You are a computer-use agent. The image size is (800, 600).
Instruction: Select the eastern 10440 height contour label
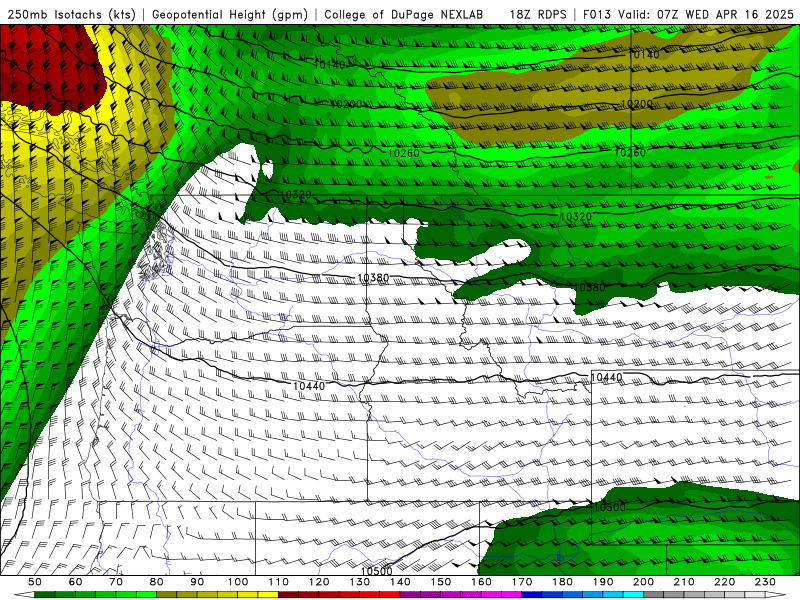click(607, 377)
